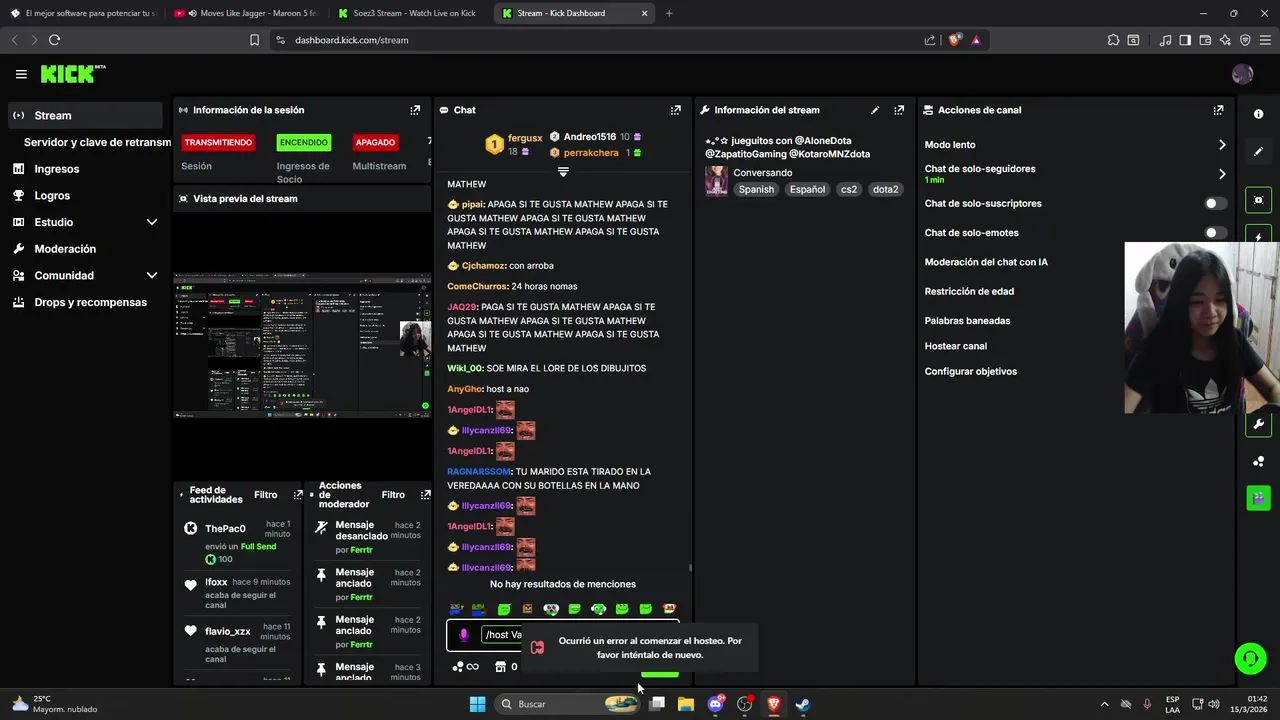Expand the Chat de solo-seguidores options
The image size is (1280, 720).
tap(1222, 174)
